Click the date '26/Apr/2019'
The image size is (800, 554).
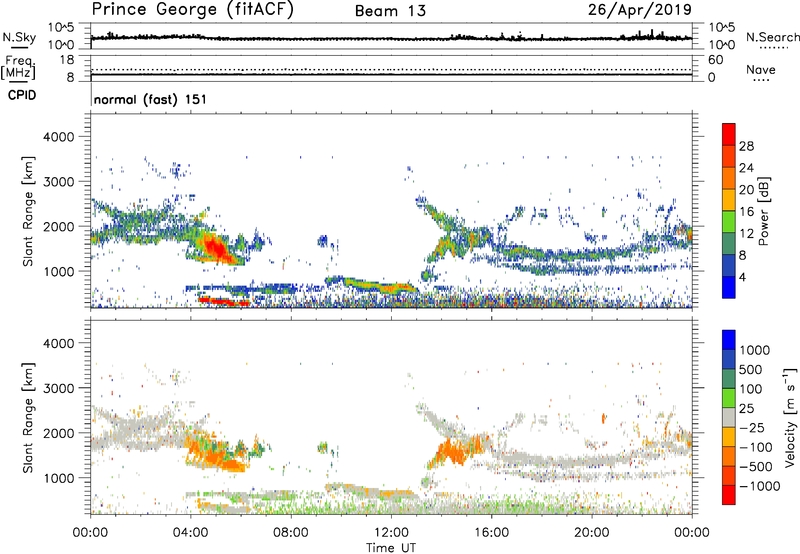click(x=640, y=10)
